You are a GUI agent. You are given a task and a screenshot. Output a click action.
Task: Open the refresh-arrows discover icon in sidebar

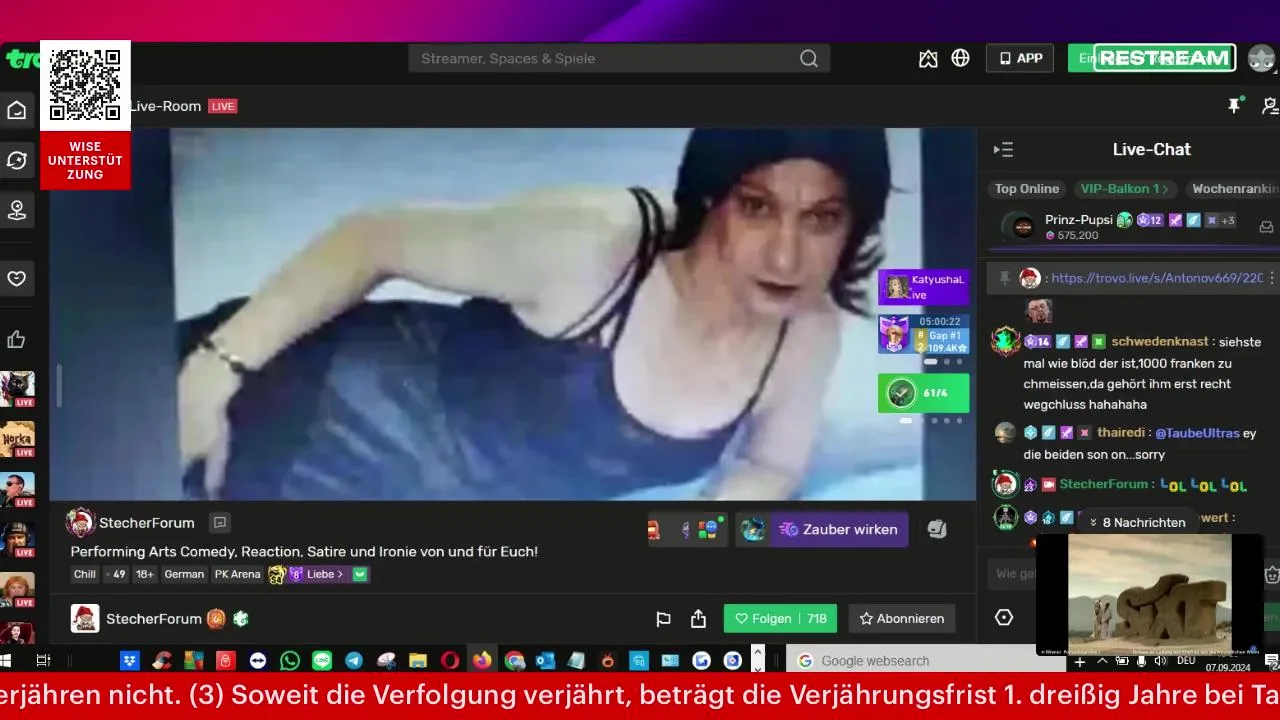pos(17,160)
